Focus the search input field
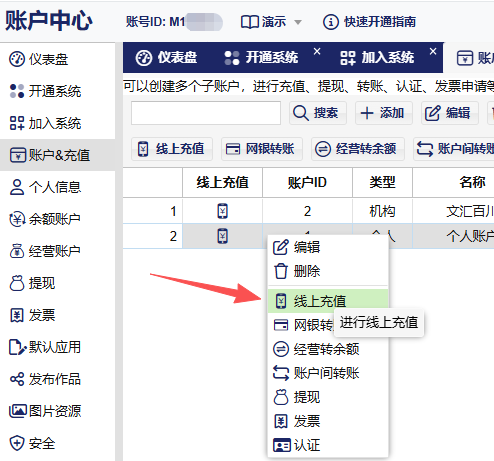Screen dimensions: 494x461 pyautogui.click(x=206, y=113)
